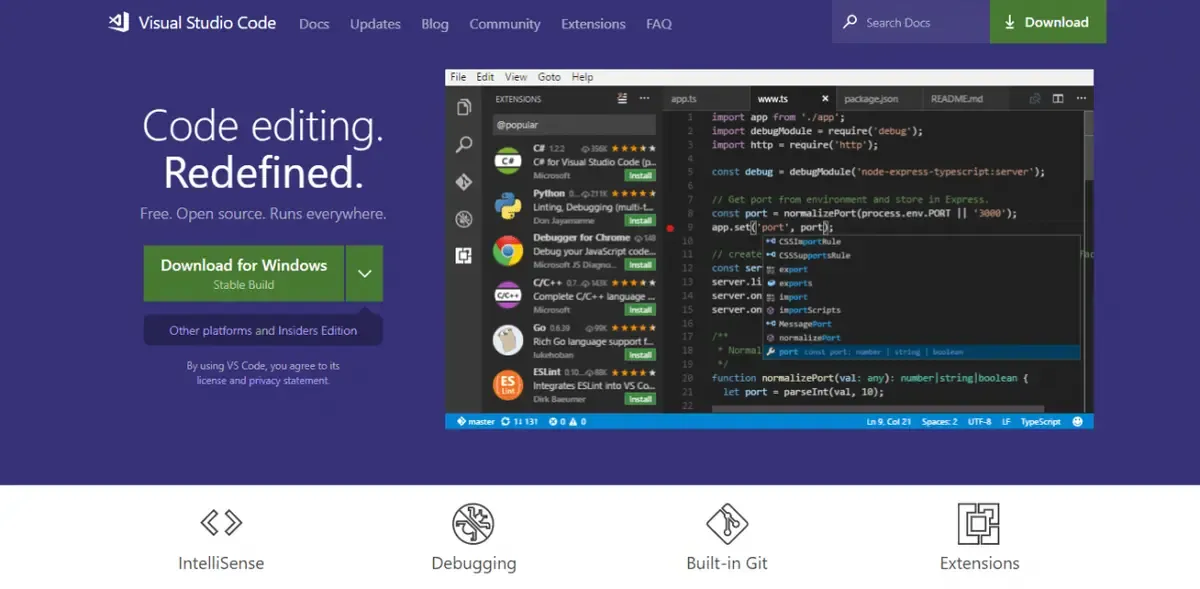Open Other platforms and Insiders Edition link
The image size is (1200, 589).
(x=263, y=330)
